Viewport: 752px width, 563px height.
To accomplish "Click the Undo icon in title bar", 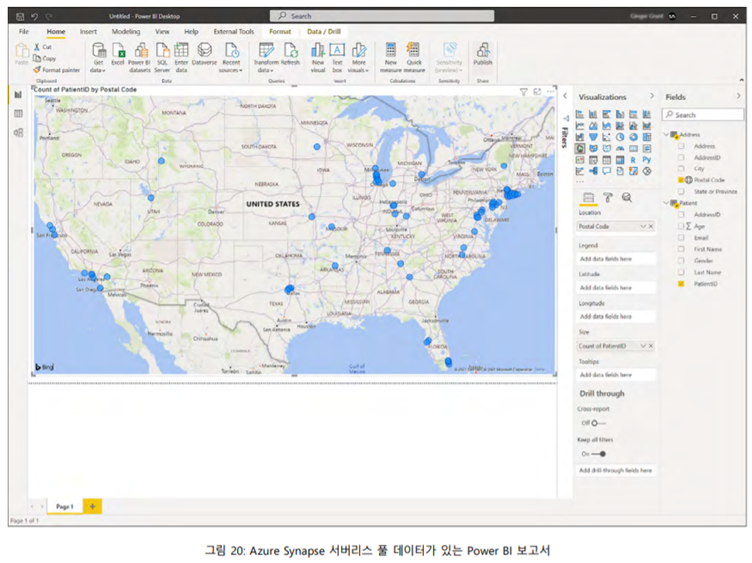I will (35, 16).
